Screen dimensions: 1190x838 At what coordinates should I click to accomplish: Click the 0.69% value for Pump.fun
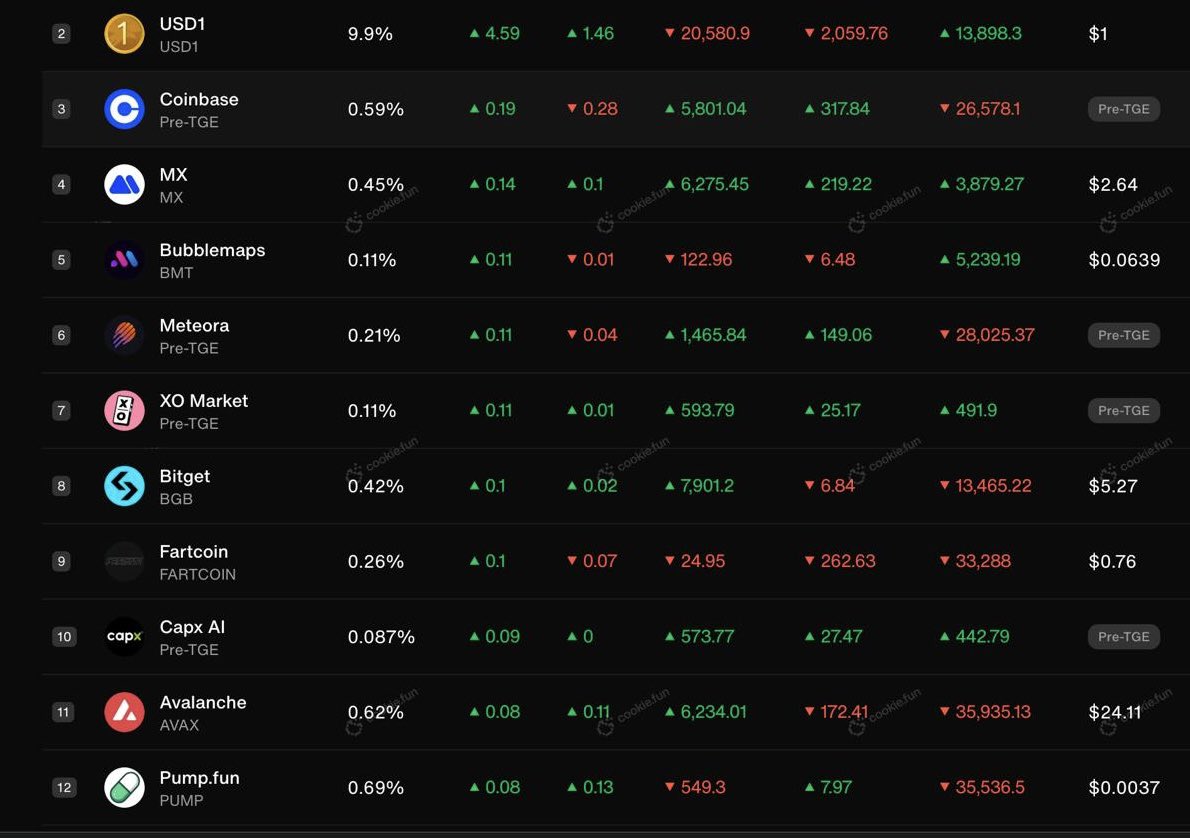(x=376, y=788)
